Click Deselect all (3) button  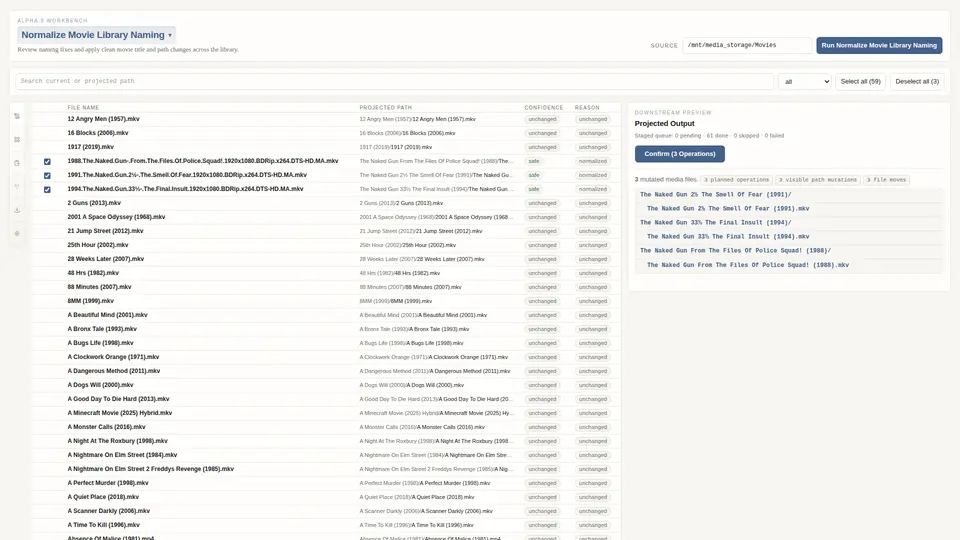[x=917, y=81]
